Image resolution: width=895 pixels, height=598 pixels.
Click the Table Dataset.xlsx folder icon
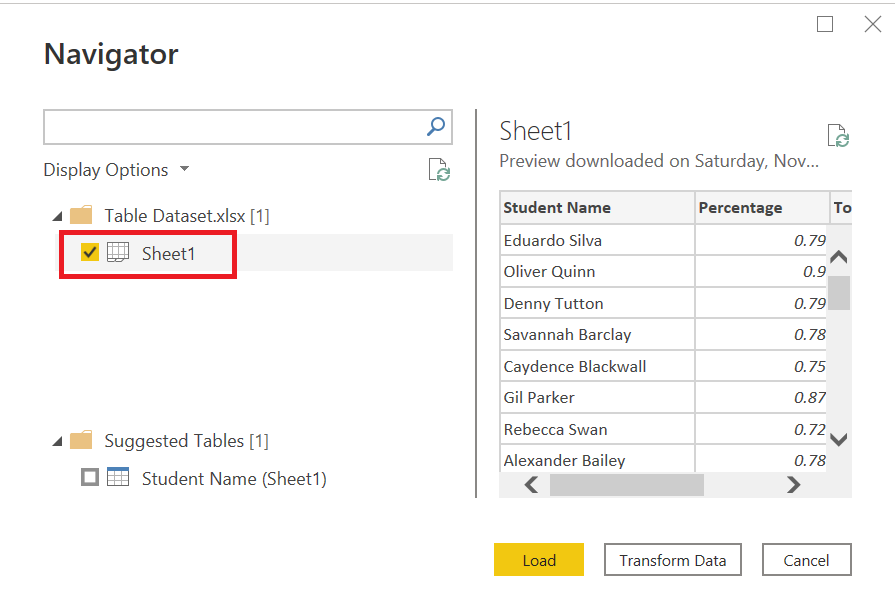pos(81,215)
